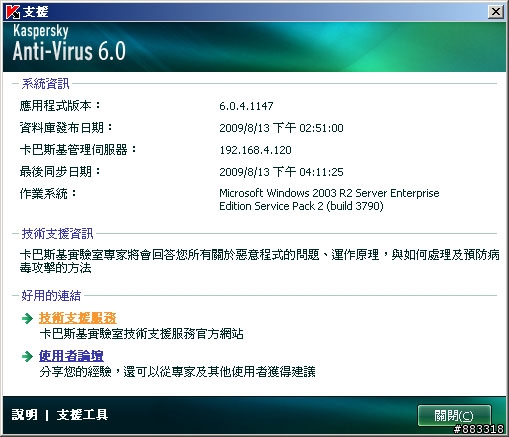Click the 卡巴斯基管理伺服器 label
Image resolution: width=509 pixels, height=437 pixels.
coord(78,150)
